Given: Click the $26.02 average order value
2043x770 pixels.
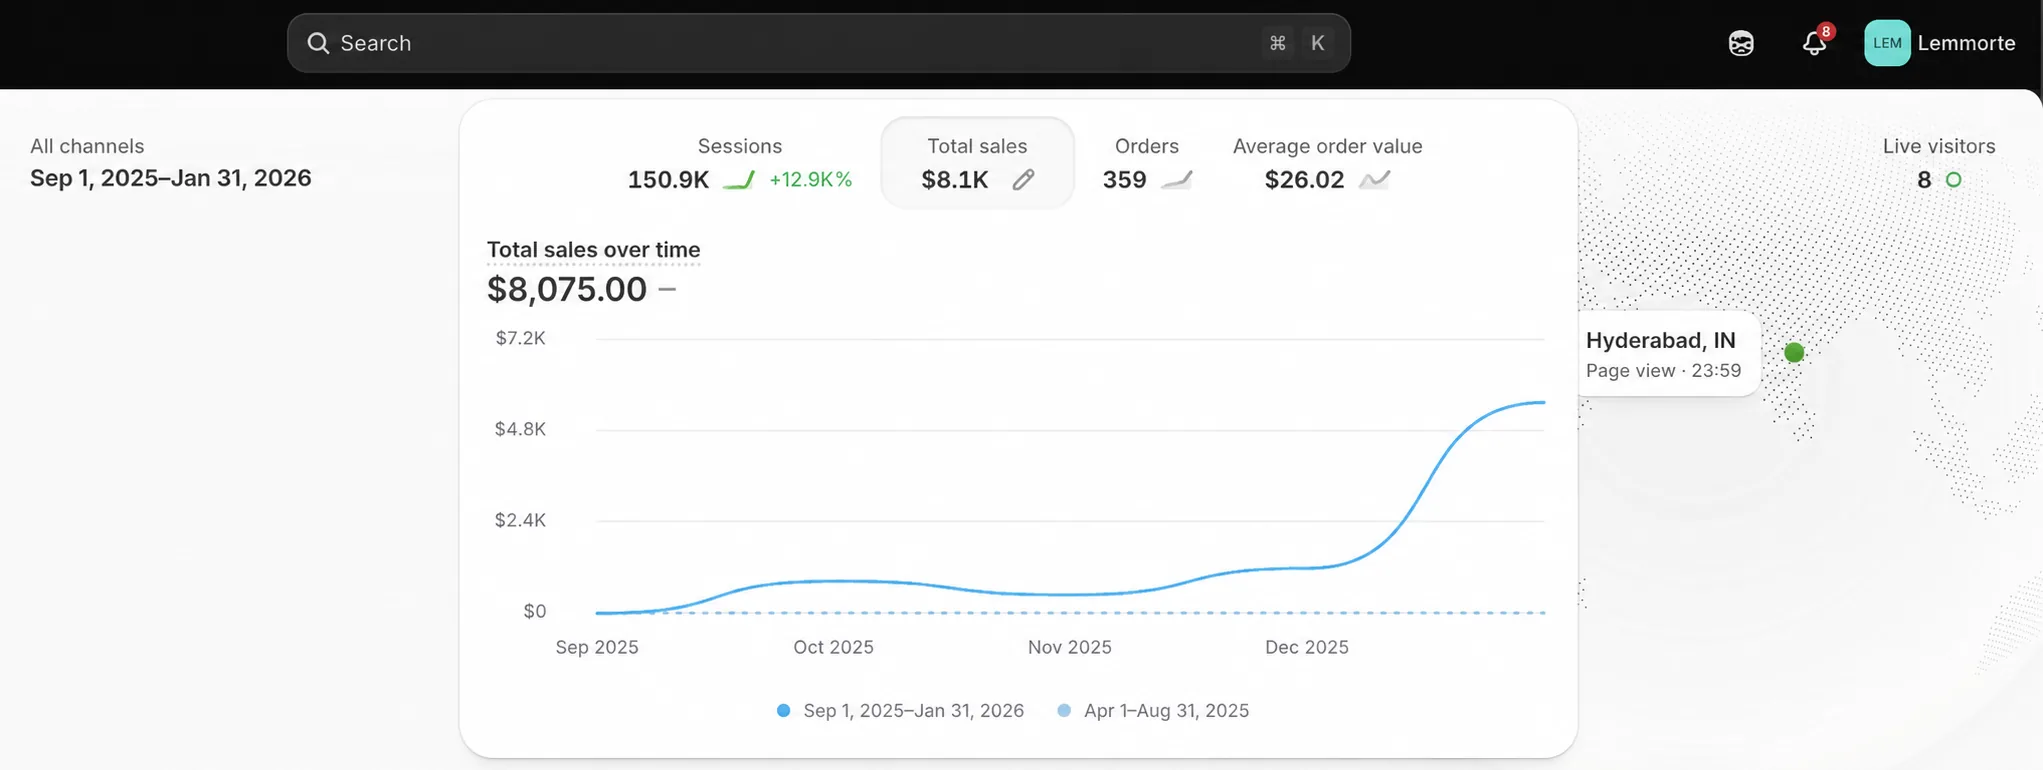Looking at the screenshot, I should tap(1304, 180).
